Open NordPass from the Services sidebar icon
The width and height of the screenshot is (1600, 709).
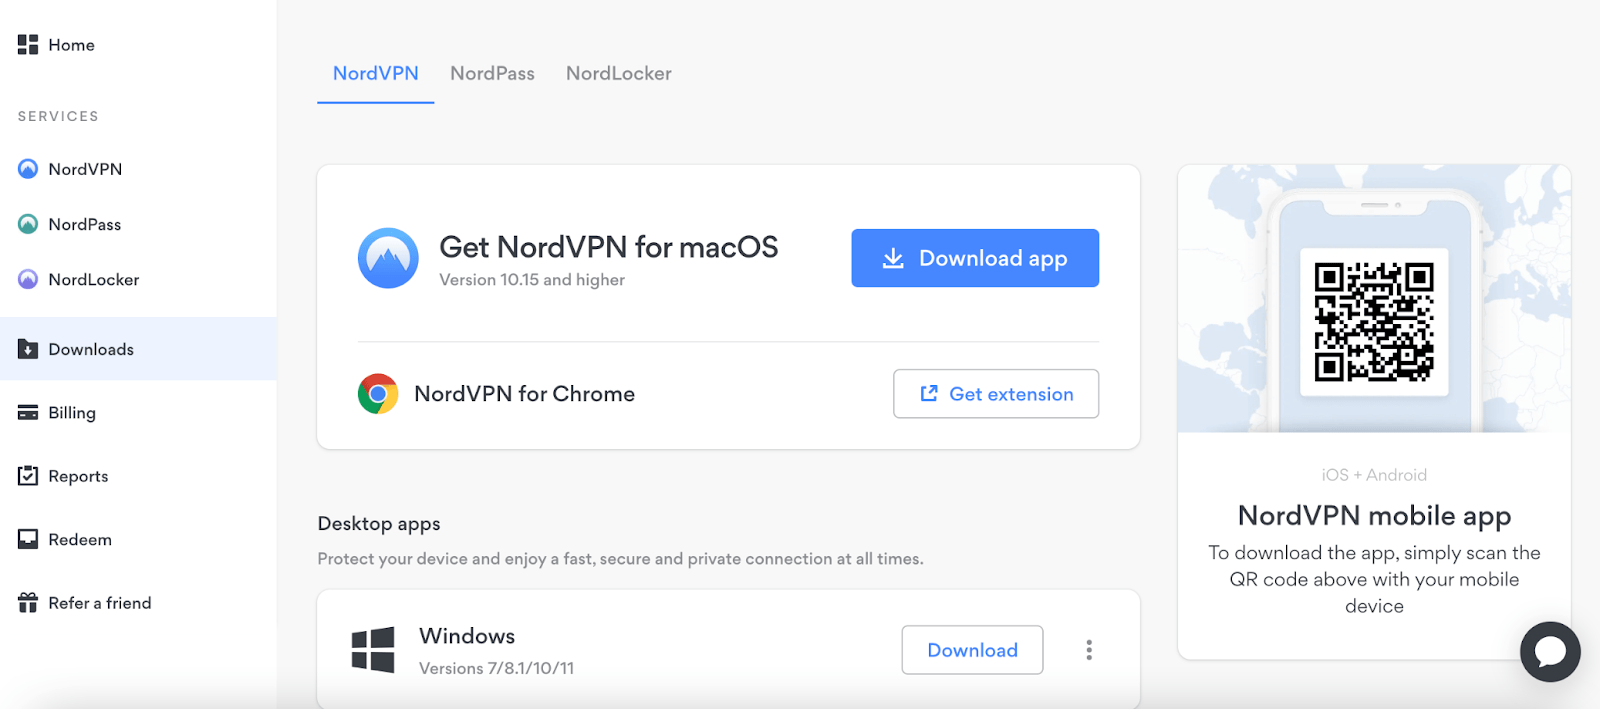[x=27, y=223]
